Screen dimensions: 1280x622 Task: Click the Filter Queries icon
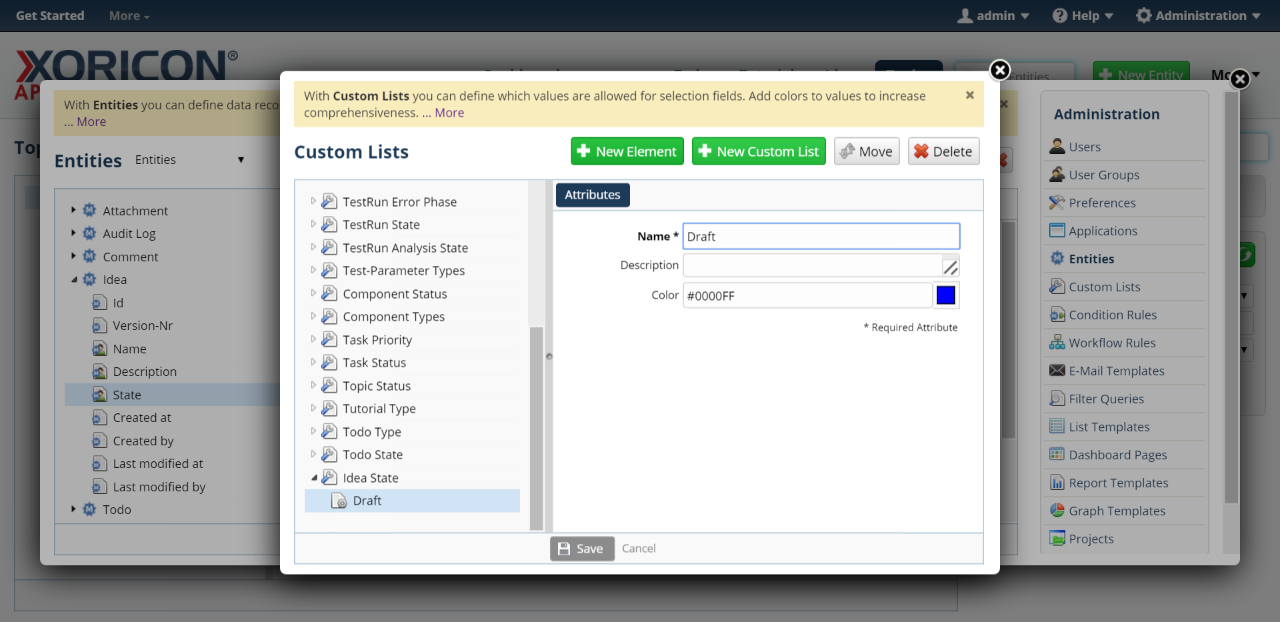click(x=1057, y=399)
